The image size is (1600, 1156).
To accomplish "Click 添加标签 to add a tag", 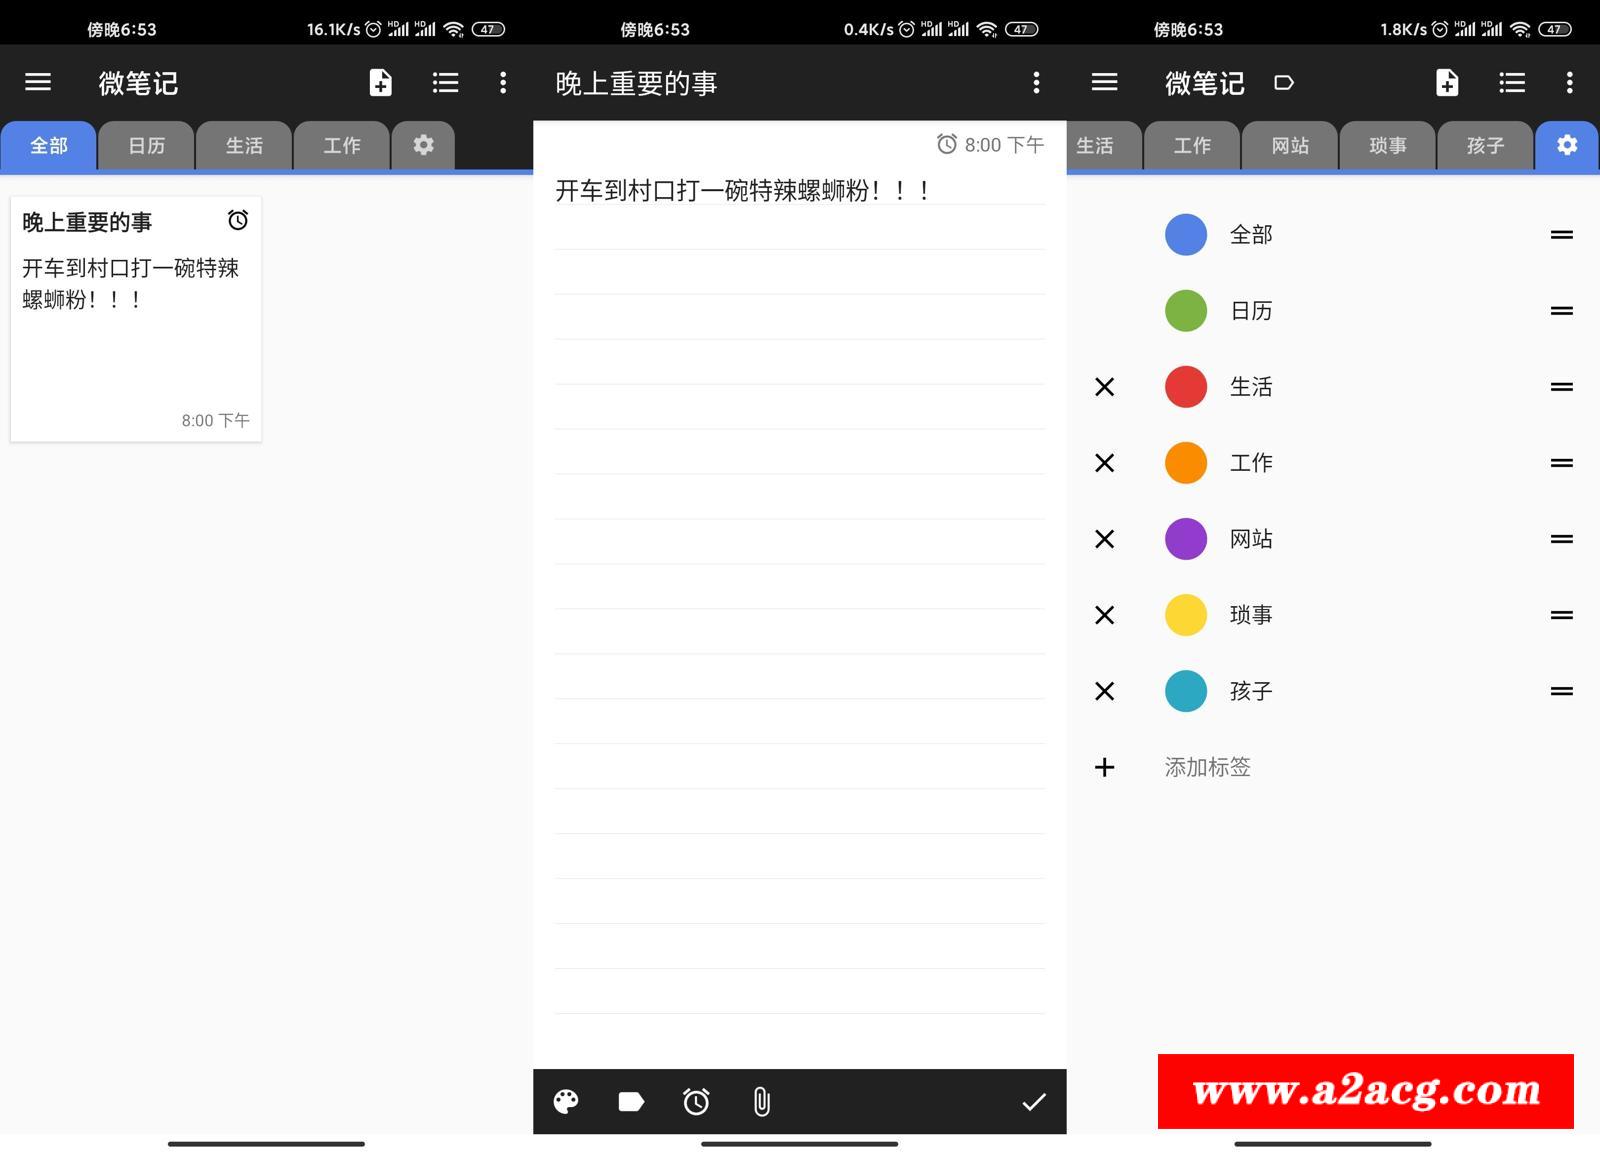I will (x=1207, y=767).
